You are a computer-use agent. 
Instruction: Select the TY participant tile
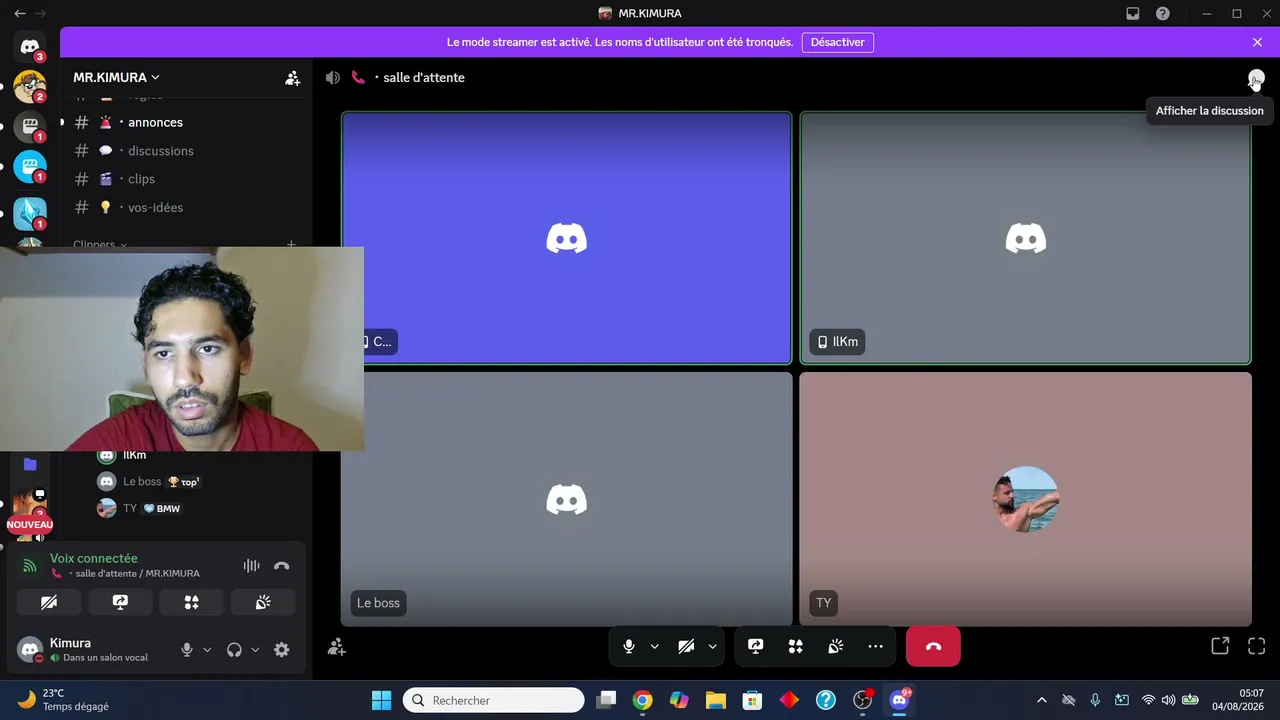point(1026,499)
